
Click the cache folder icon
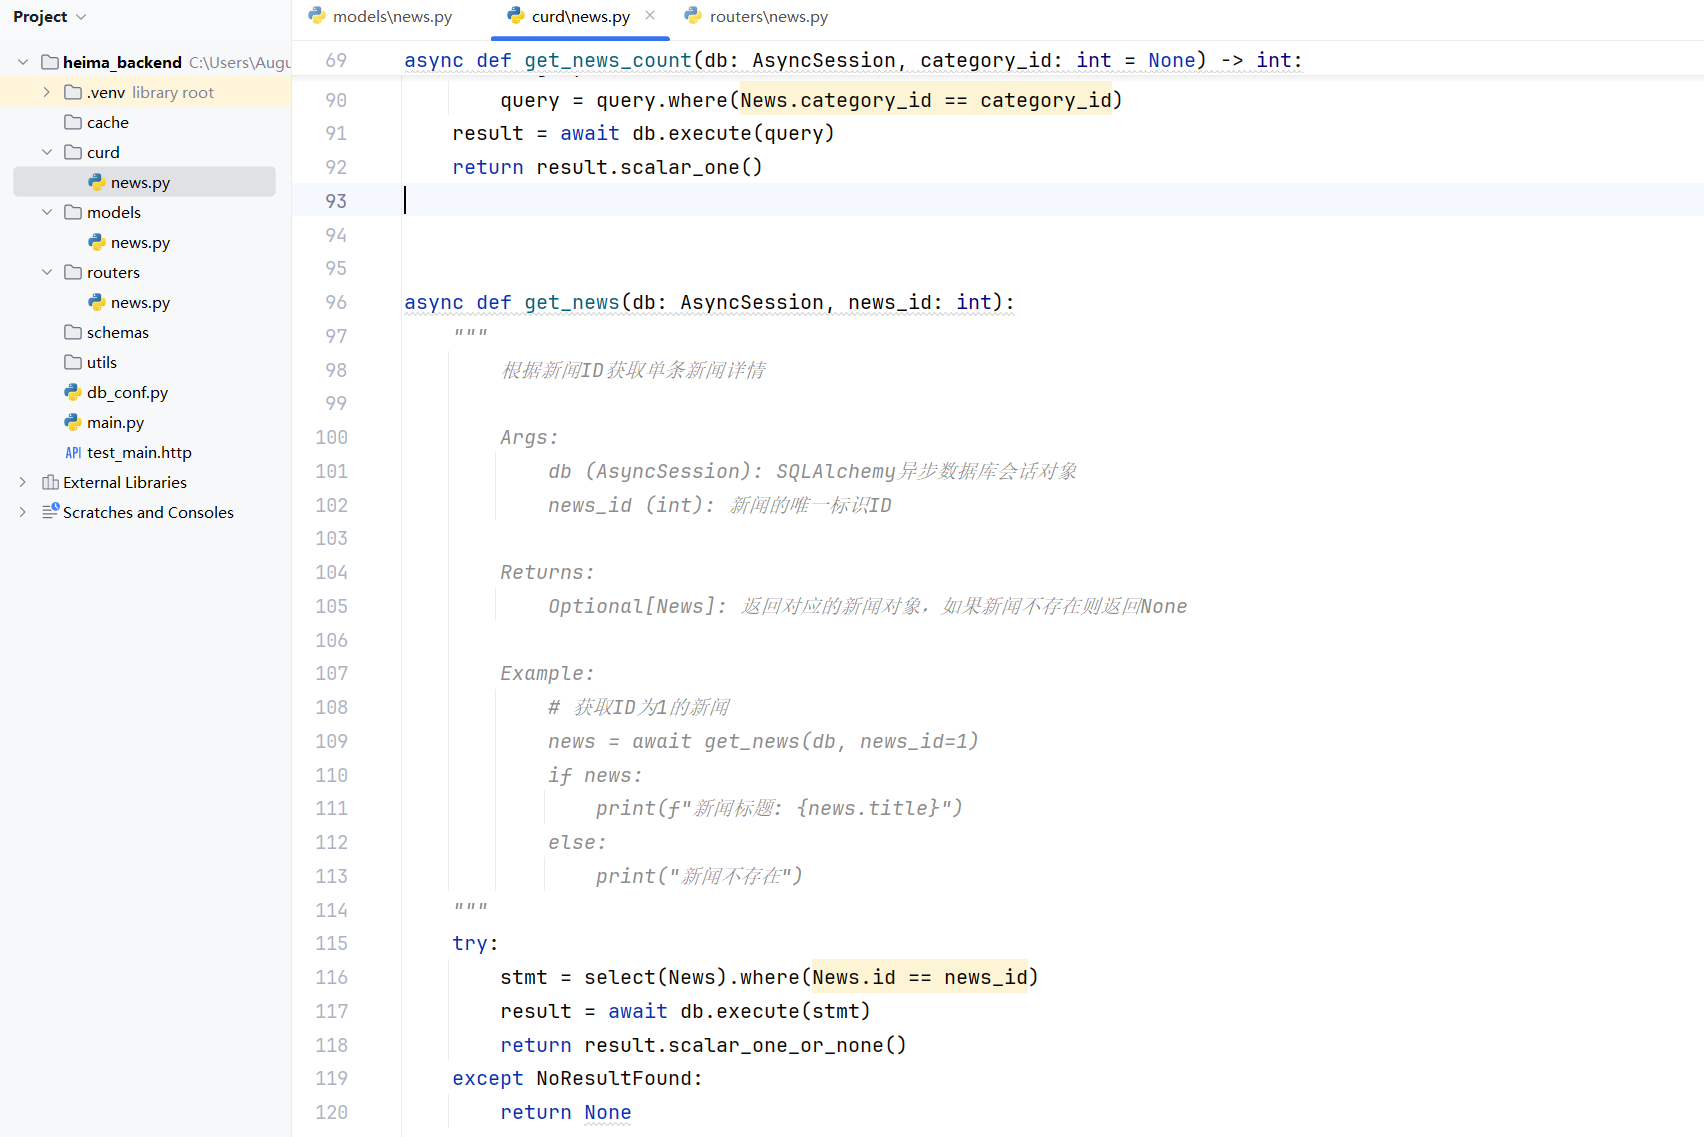tap(73, 122)
